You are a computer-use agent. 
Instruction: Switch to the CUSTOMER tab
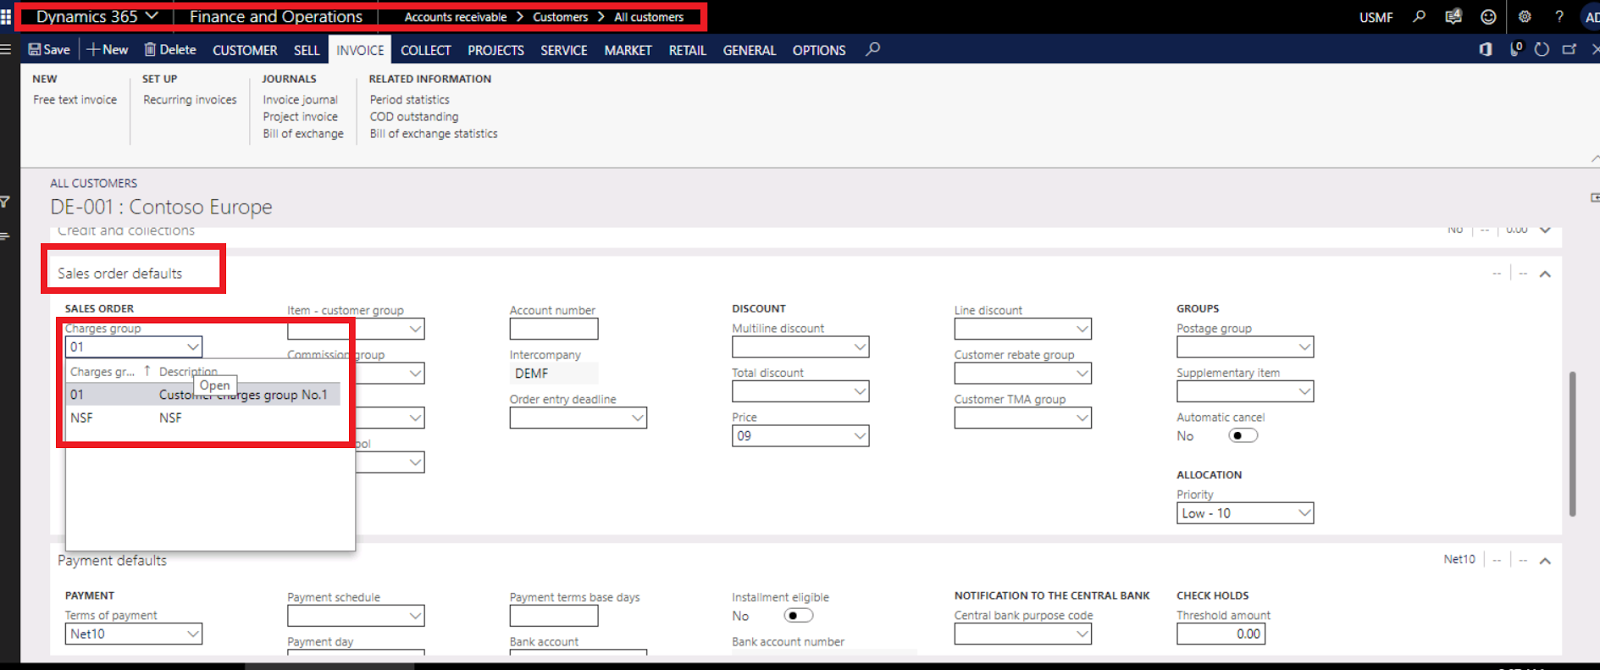245,50
